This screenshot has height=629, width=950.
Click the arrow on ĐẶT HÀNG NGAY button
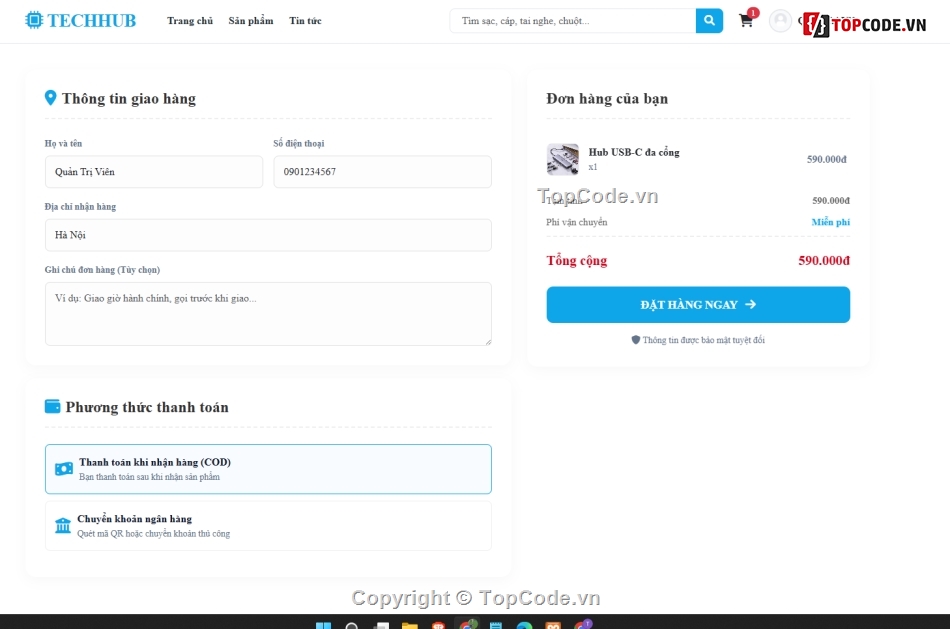[751, 304]
